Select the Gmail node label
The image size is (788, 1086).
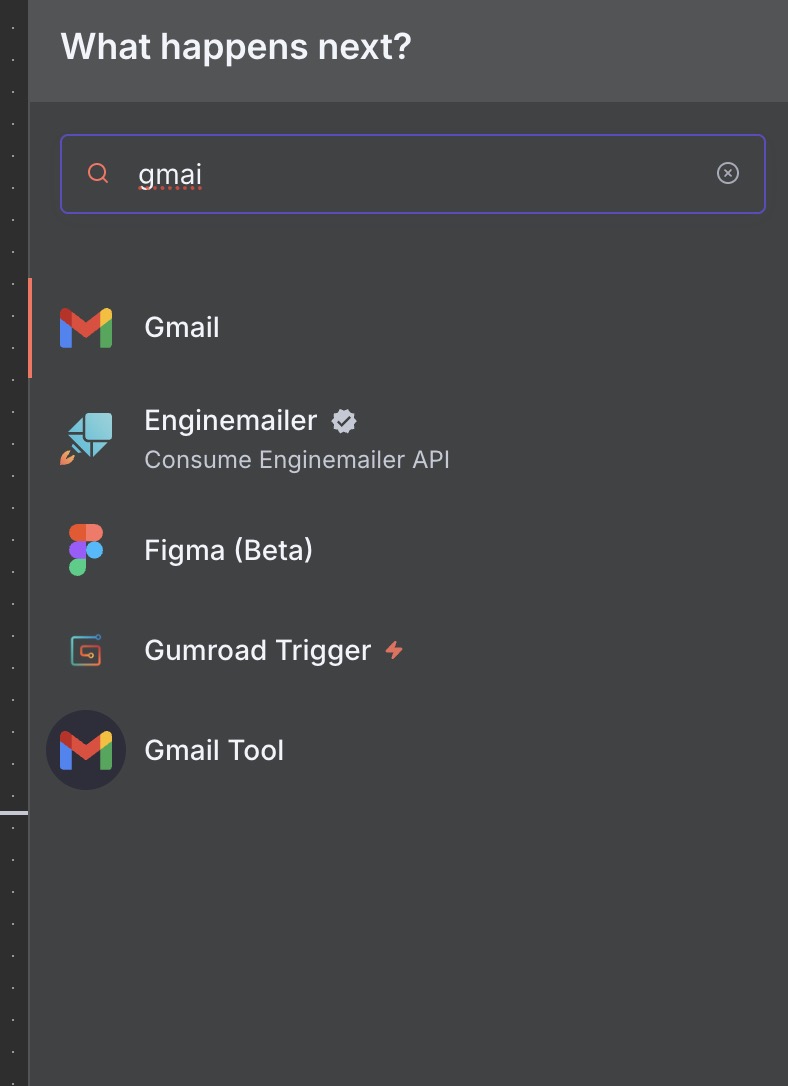pos(182,328)
